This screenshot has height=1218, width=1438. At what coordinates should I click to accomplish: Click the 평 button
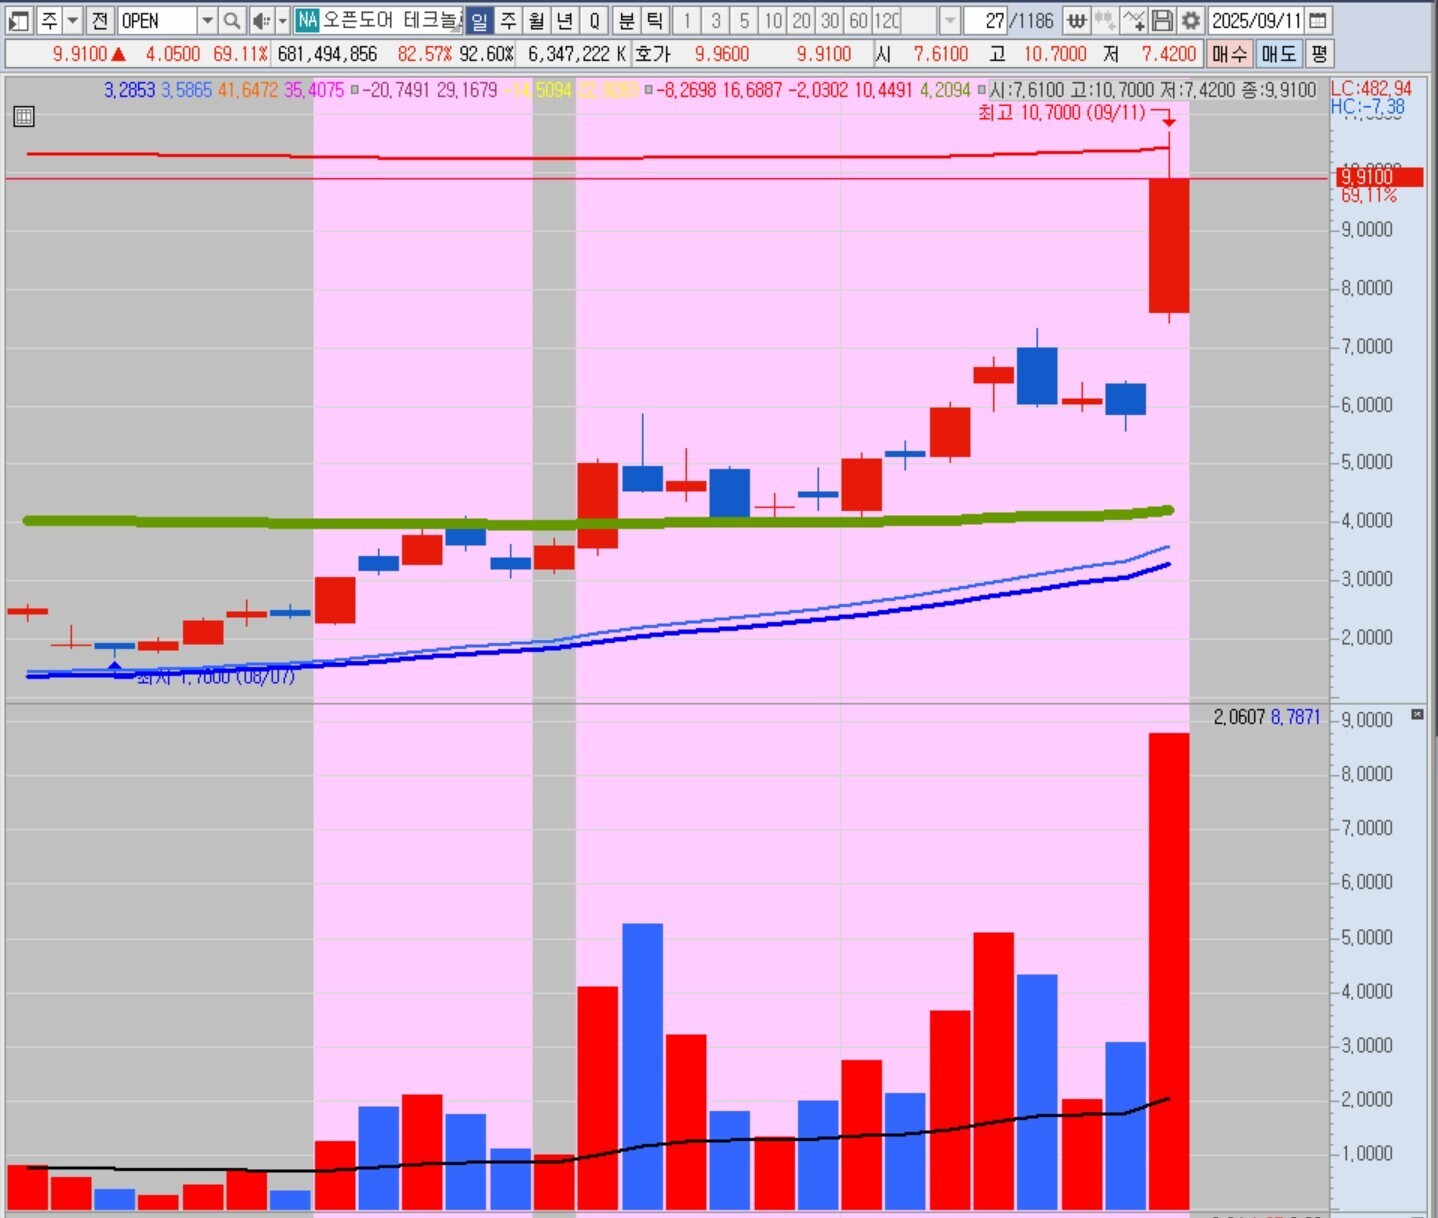click(x=1319, y=54)
